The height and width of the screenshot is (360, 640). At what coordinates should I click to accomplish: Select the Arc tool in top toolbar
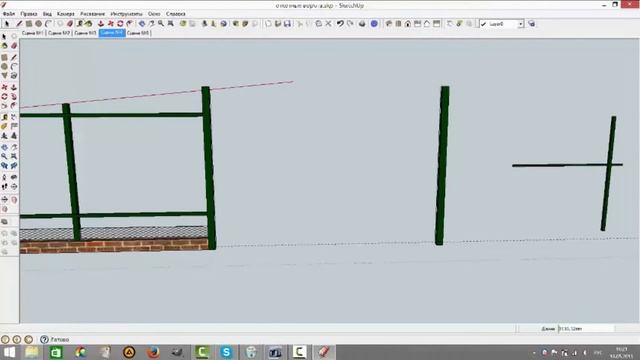point(48,24)
